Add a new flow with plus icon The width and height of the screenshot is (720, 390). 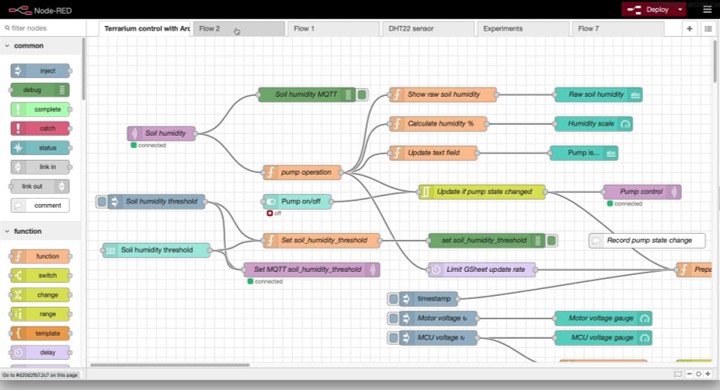pyautogui.click(x=689, y=28)
